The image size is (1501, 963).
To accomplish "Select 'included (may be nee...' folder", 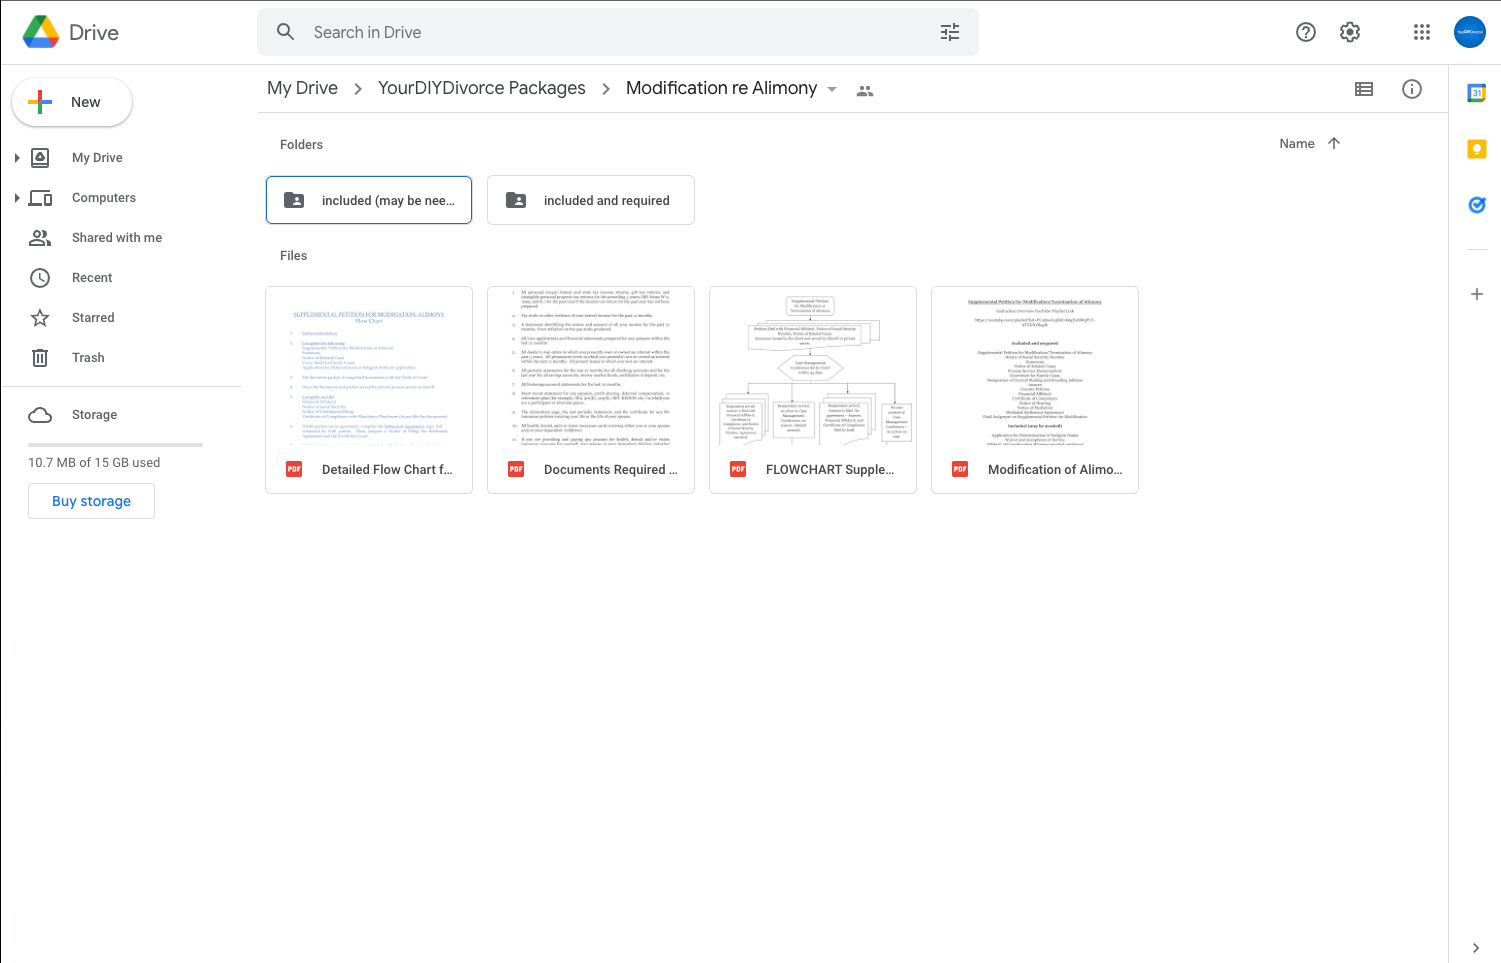I will [369, 200].
